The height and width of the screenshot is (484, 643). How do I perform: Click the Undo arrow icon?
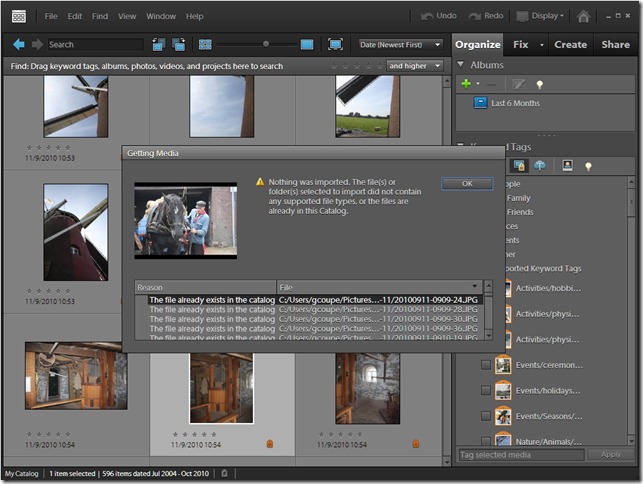point(427,16)
